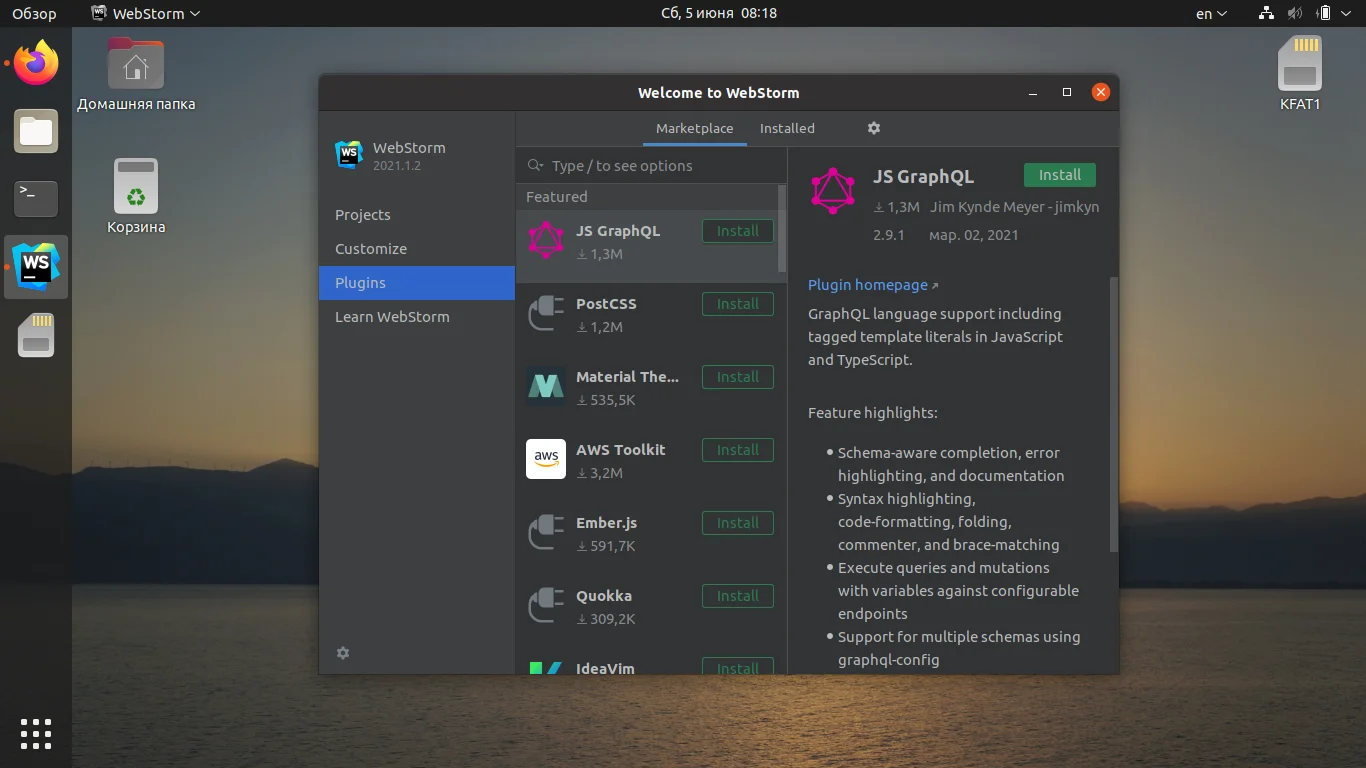
Task: Click the magnifier icon in the search field
Action: click(x=536, y=165)
